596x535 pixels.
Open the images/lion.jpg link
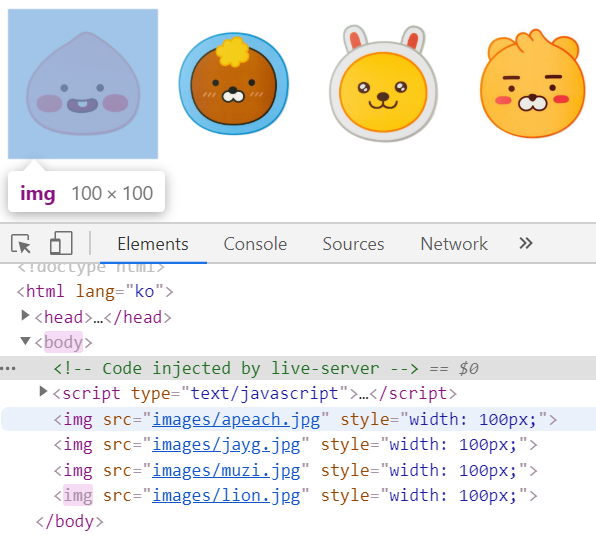226,495
